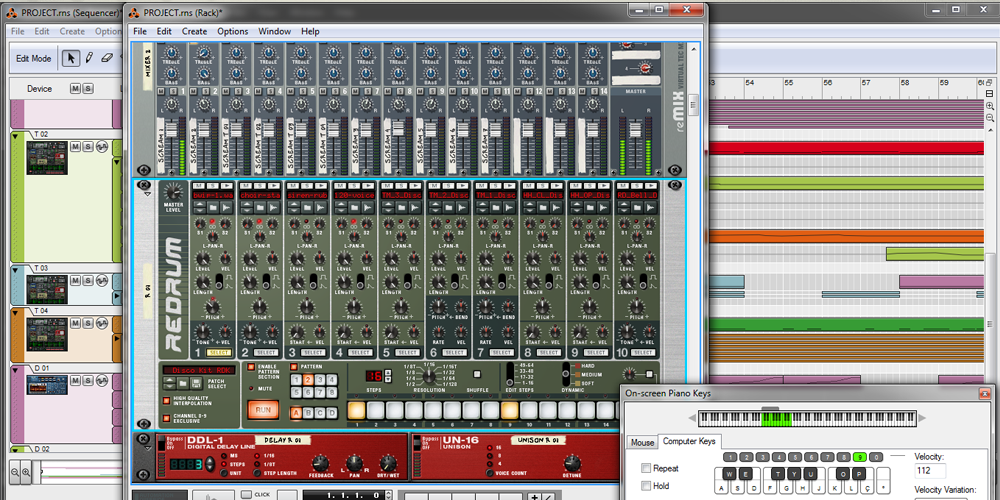Select the Eraser tool in Sequencer toolbar
1000x500 pixels.
(107, 58)
